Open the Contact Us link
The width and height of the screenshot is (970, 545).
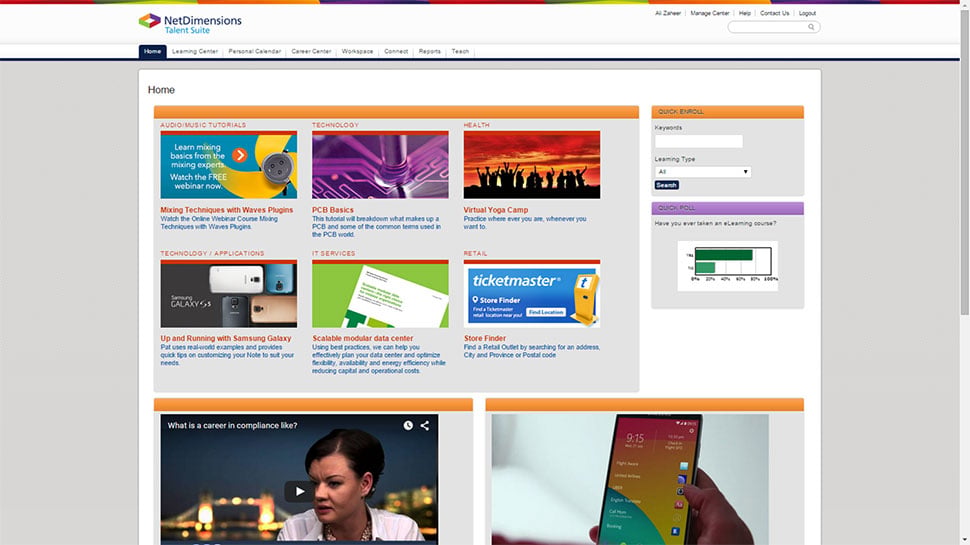tap(775, 13)
